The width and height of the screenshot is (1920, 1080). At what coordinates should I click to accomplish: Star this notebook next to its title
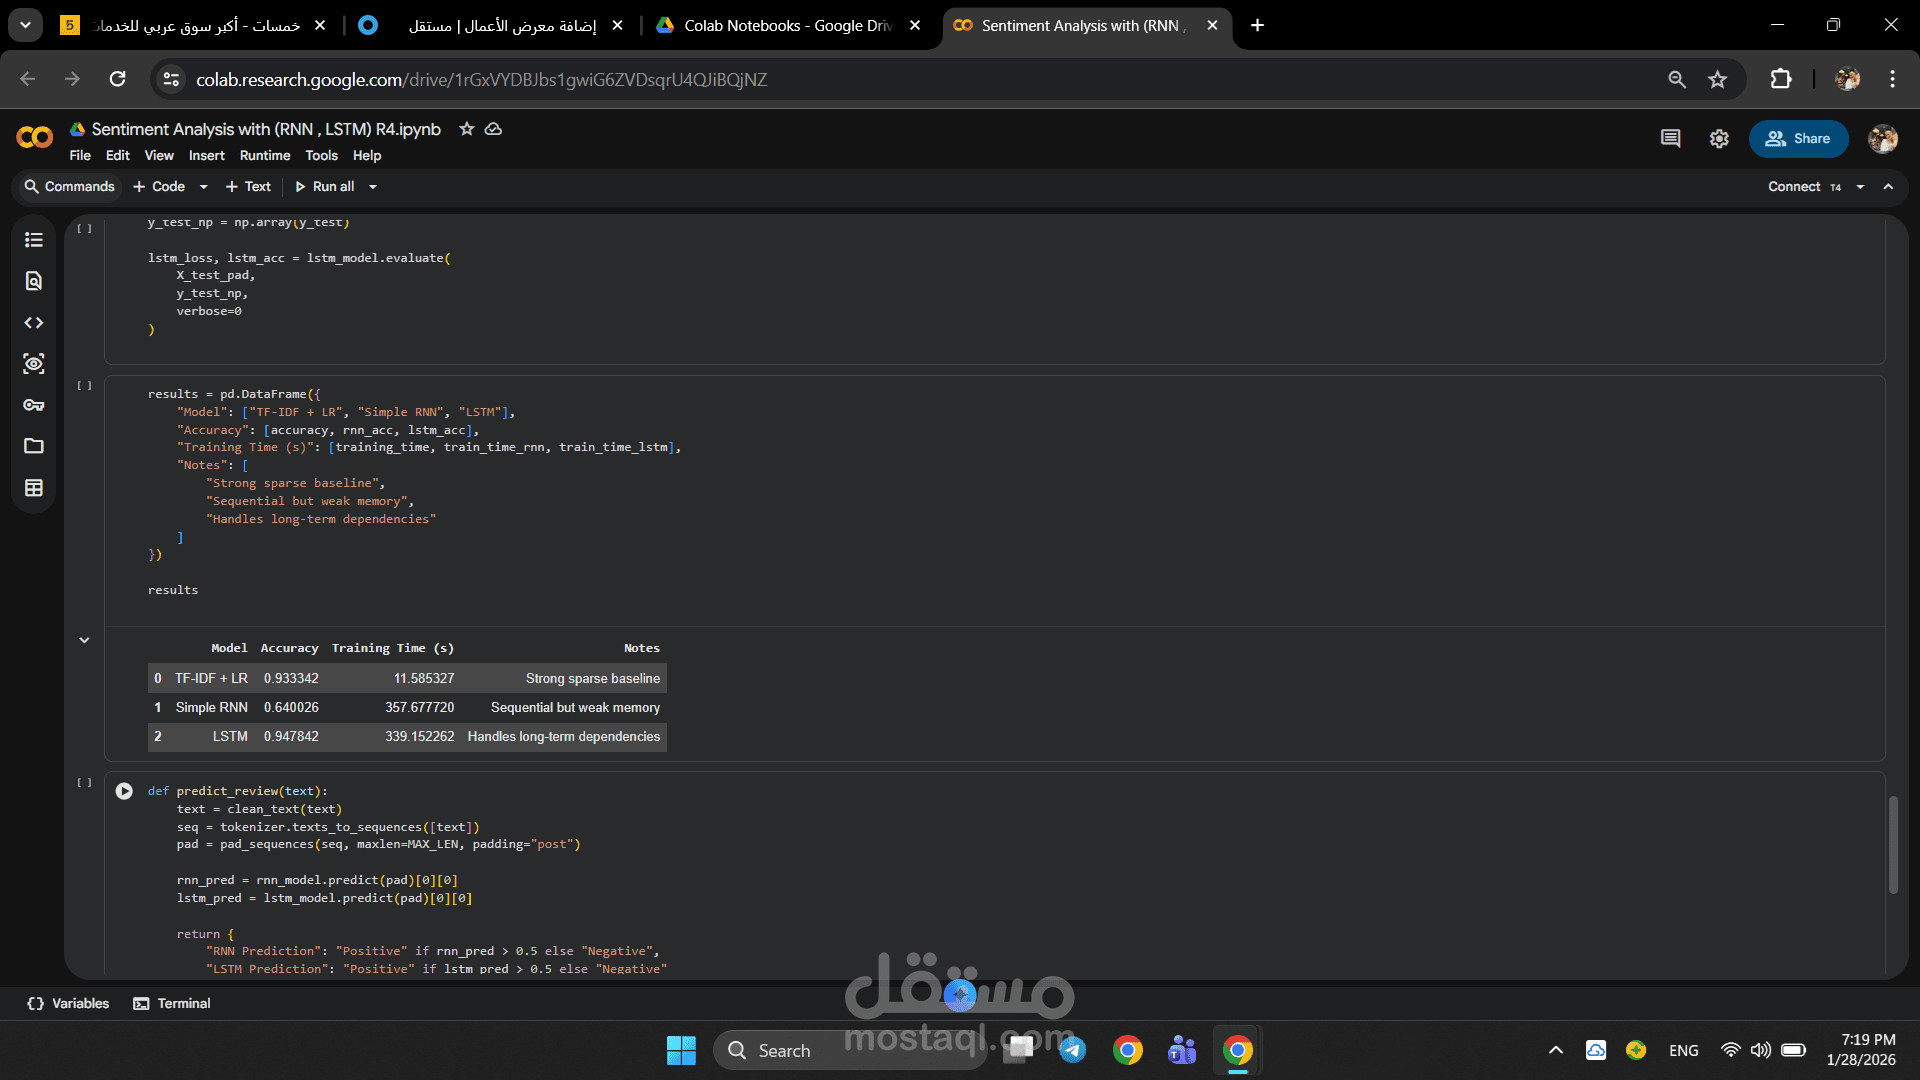[466, 129]
